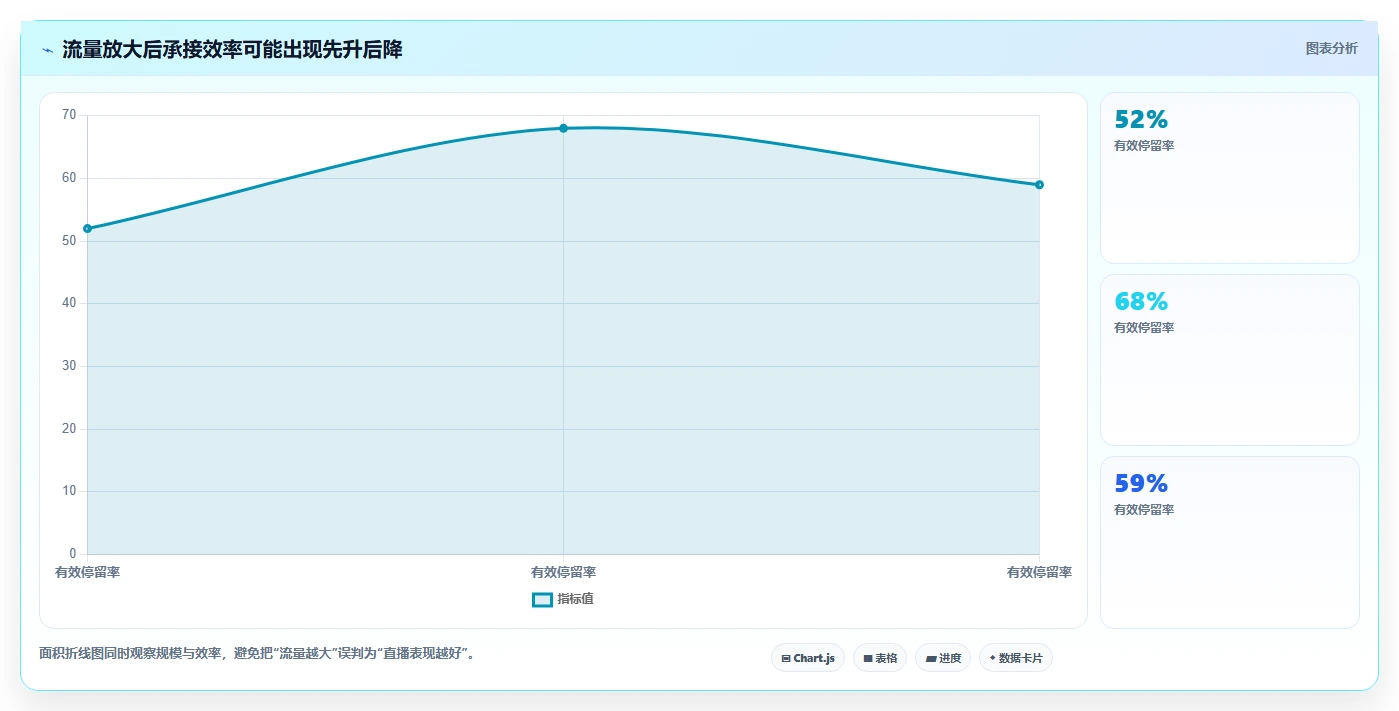Image resolution: width=1399 pixels, height=711 pixels.
Task: Click the 有效停留率 caption under 59%
Action: point(1144,510)
